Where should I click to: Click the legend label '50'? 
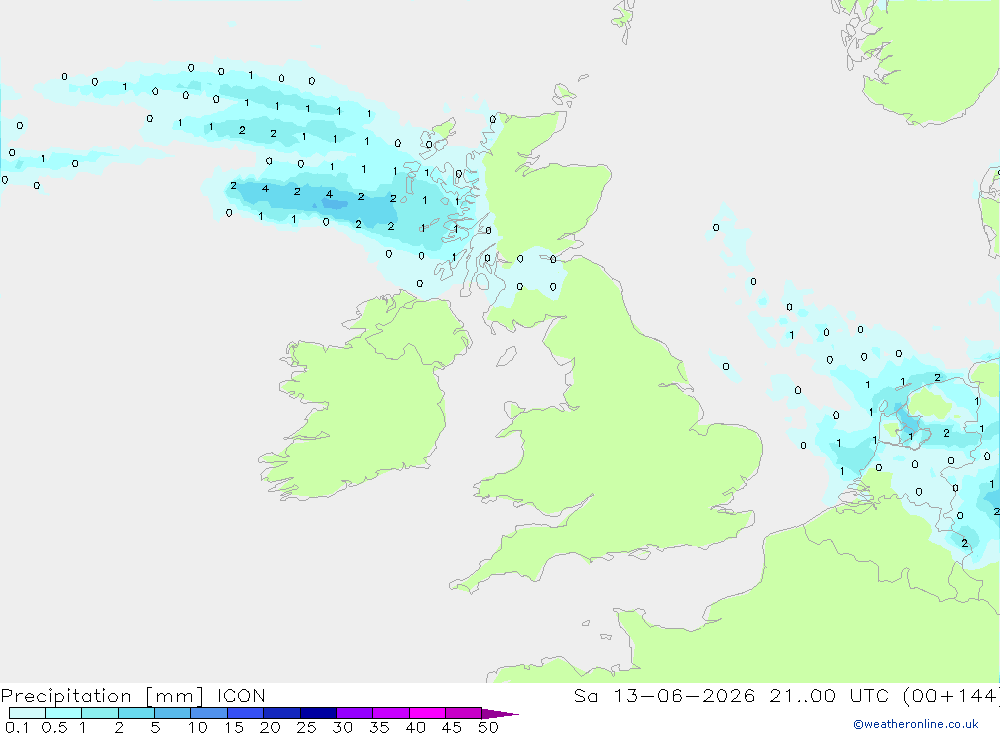[x=488, y=727]
